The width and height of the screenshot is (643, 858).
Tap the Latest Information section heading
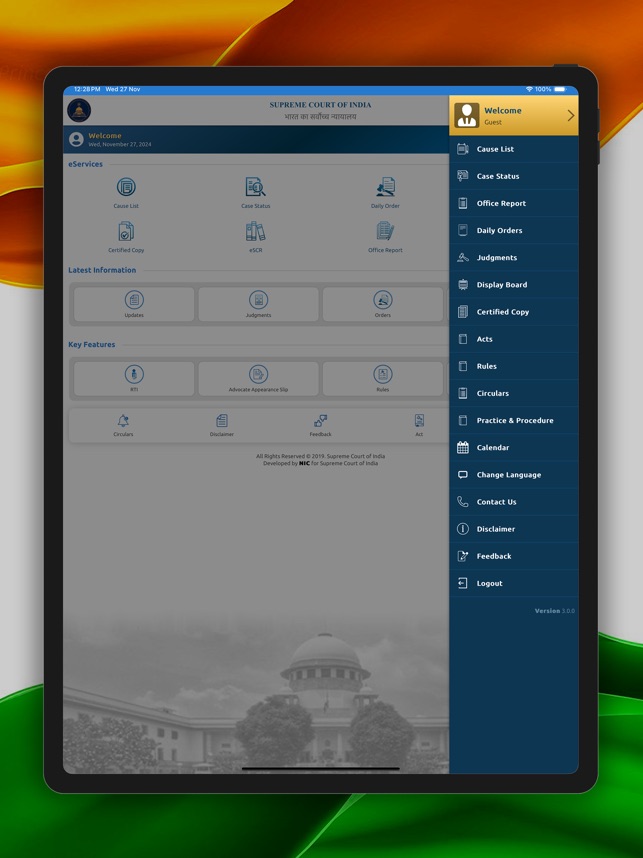pyautogui.click(x=102, y=270)
